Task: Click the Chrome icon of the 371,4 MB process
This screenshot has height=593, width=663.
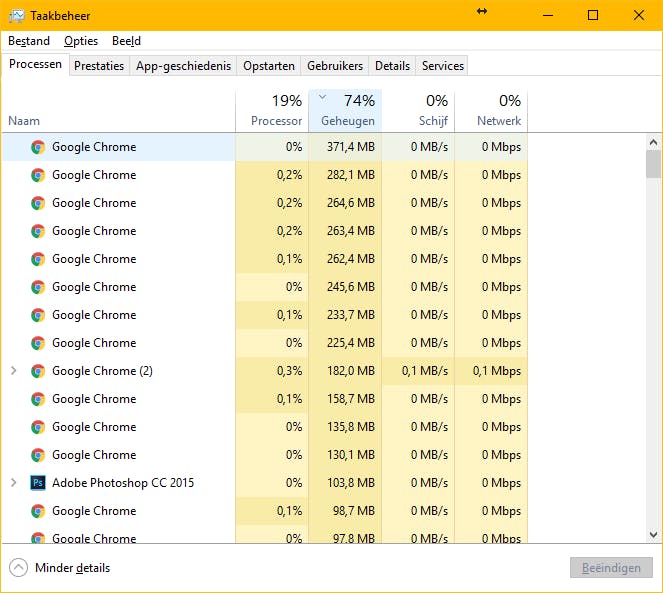Action: 38,147
